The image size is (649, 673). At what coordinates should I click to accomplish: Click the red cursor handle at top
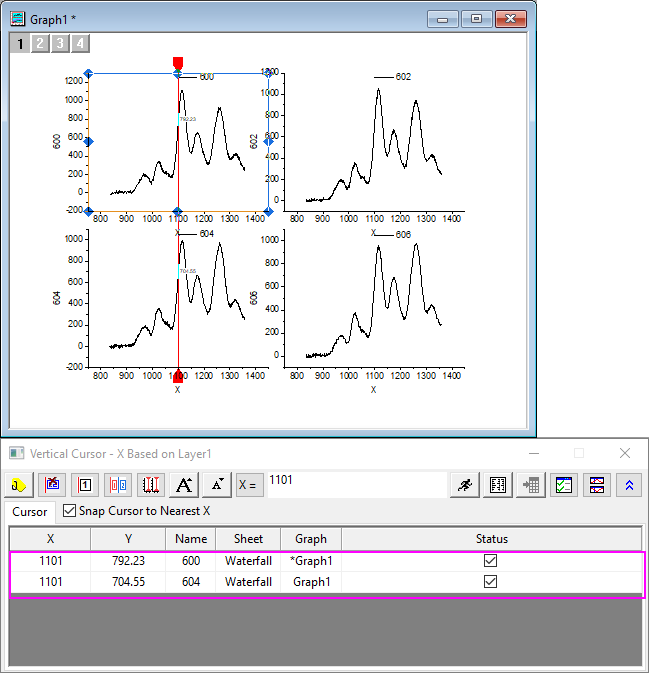(178, 62)
